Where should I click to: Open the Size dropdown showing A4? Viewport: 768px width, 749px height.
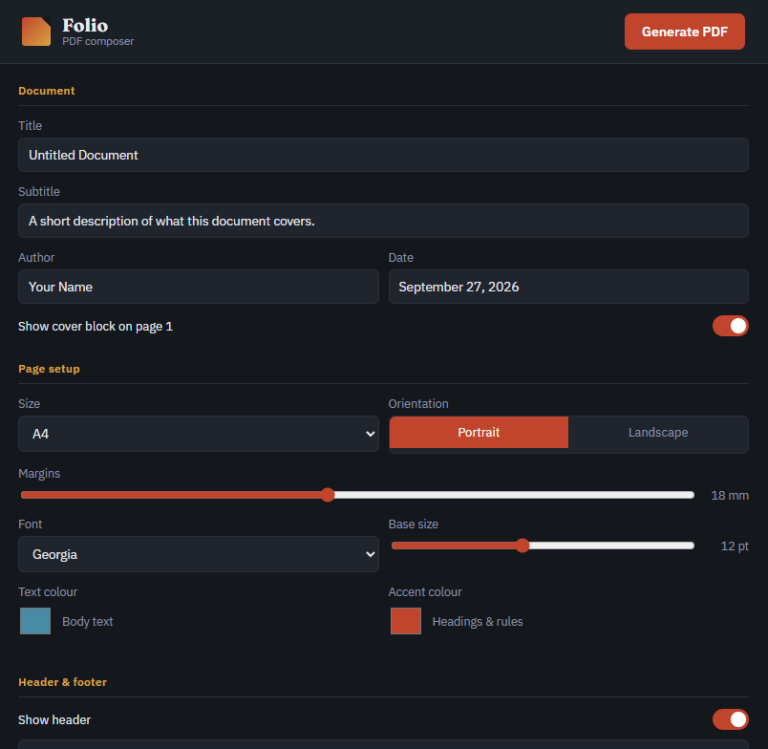pyautogui.click(x=198, y=434)
